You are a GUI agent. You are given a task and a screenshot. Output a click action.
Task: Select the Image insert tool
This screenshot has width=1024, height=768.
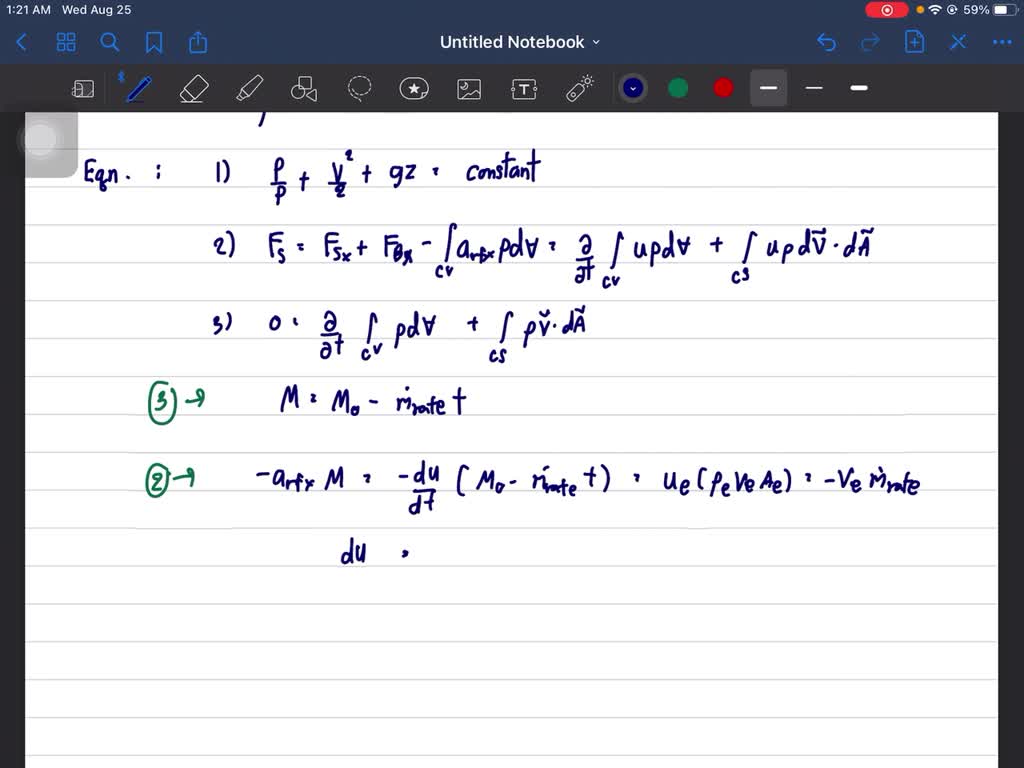(x=469, y=89)
